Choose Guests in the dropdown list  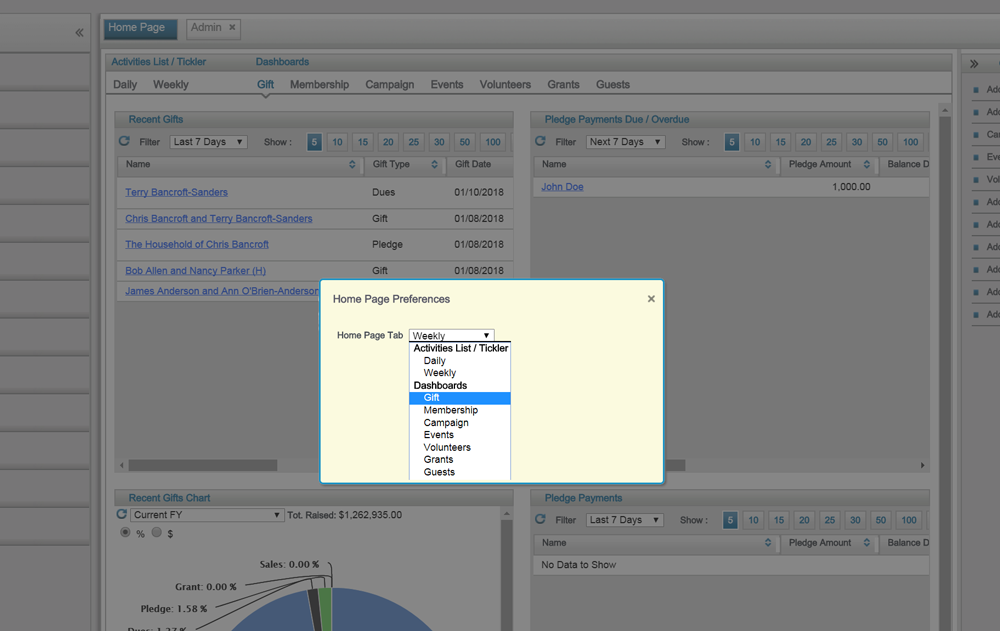click(x=459, y=472)
